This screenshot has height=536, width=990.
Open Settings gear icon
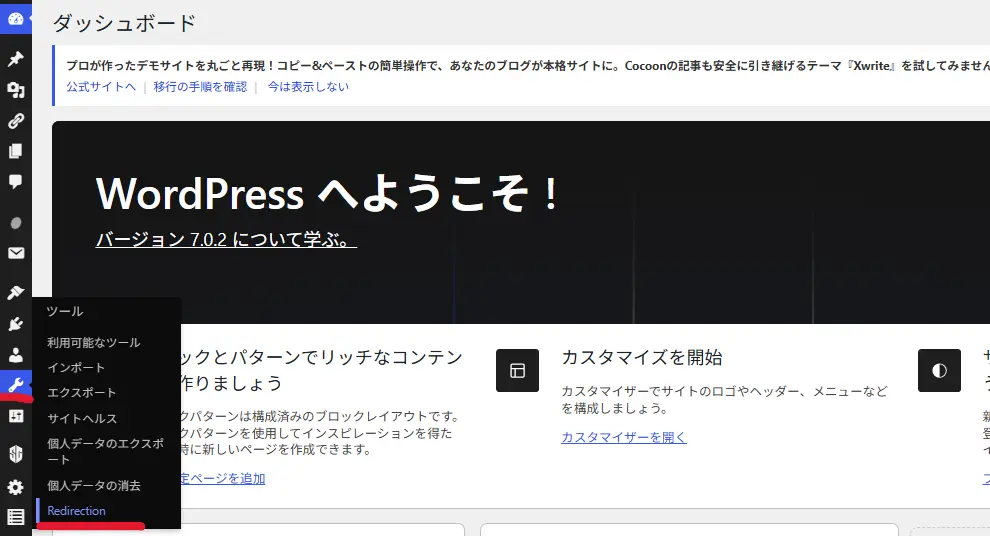[x=16, y=487]
